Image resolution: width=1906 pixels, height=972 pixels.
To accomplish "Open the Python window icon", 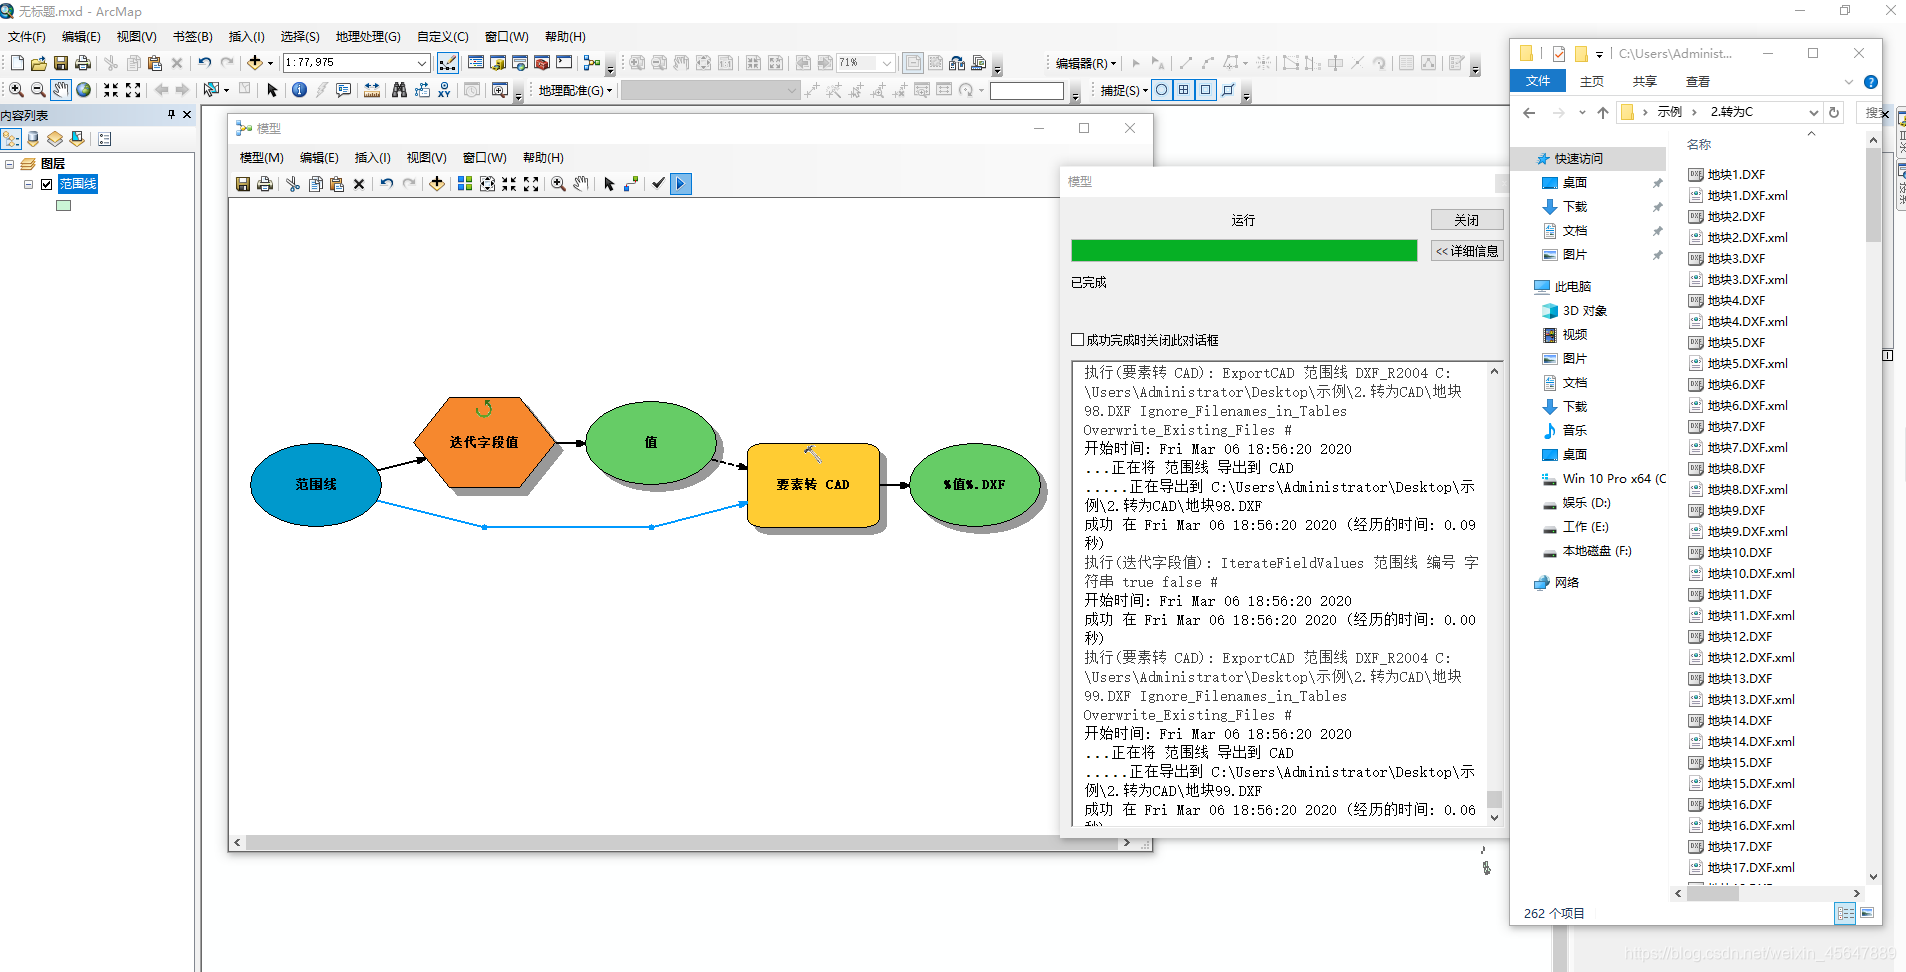I will (x=564, y=63).
